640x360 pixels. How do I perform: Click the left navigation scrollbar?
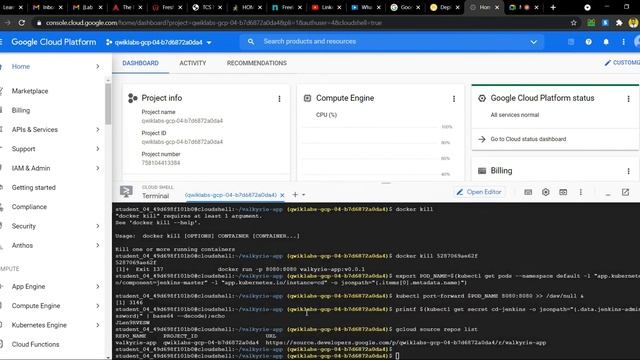(x=108, y=104)
